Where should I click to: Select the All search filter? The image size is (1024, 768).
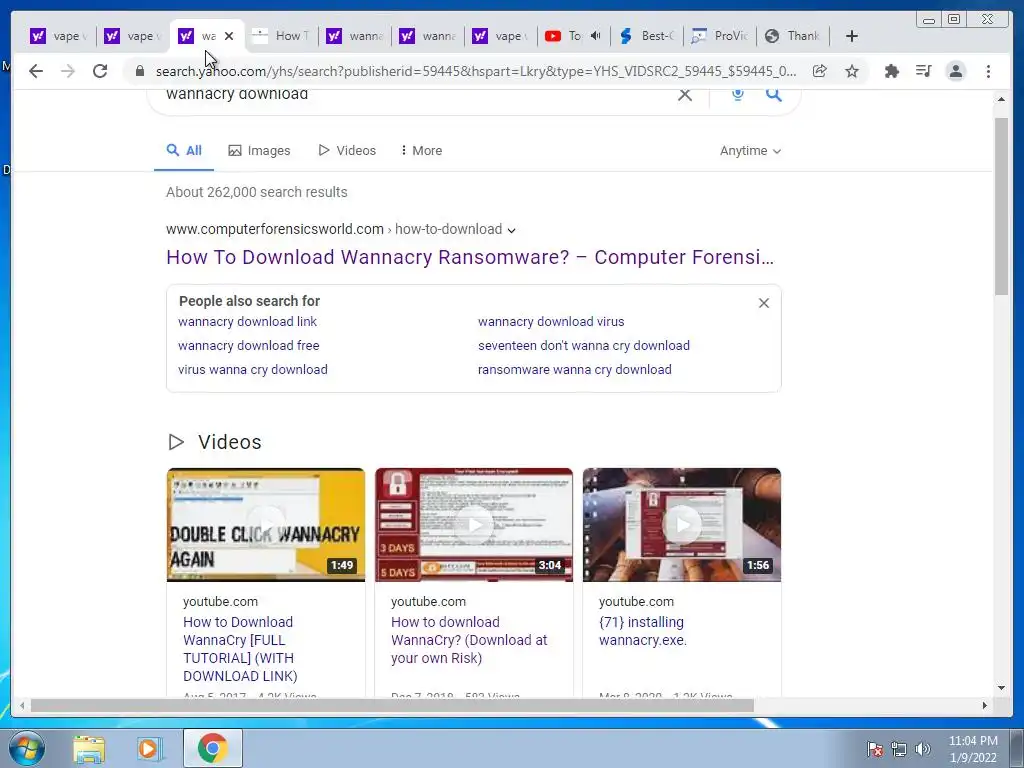[x=184, y=150]
